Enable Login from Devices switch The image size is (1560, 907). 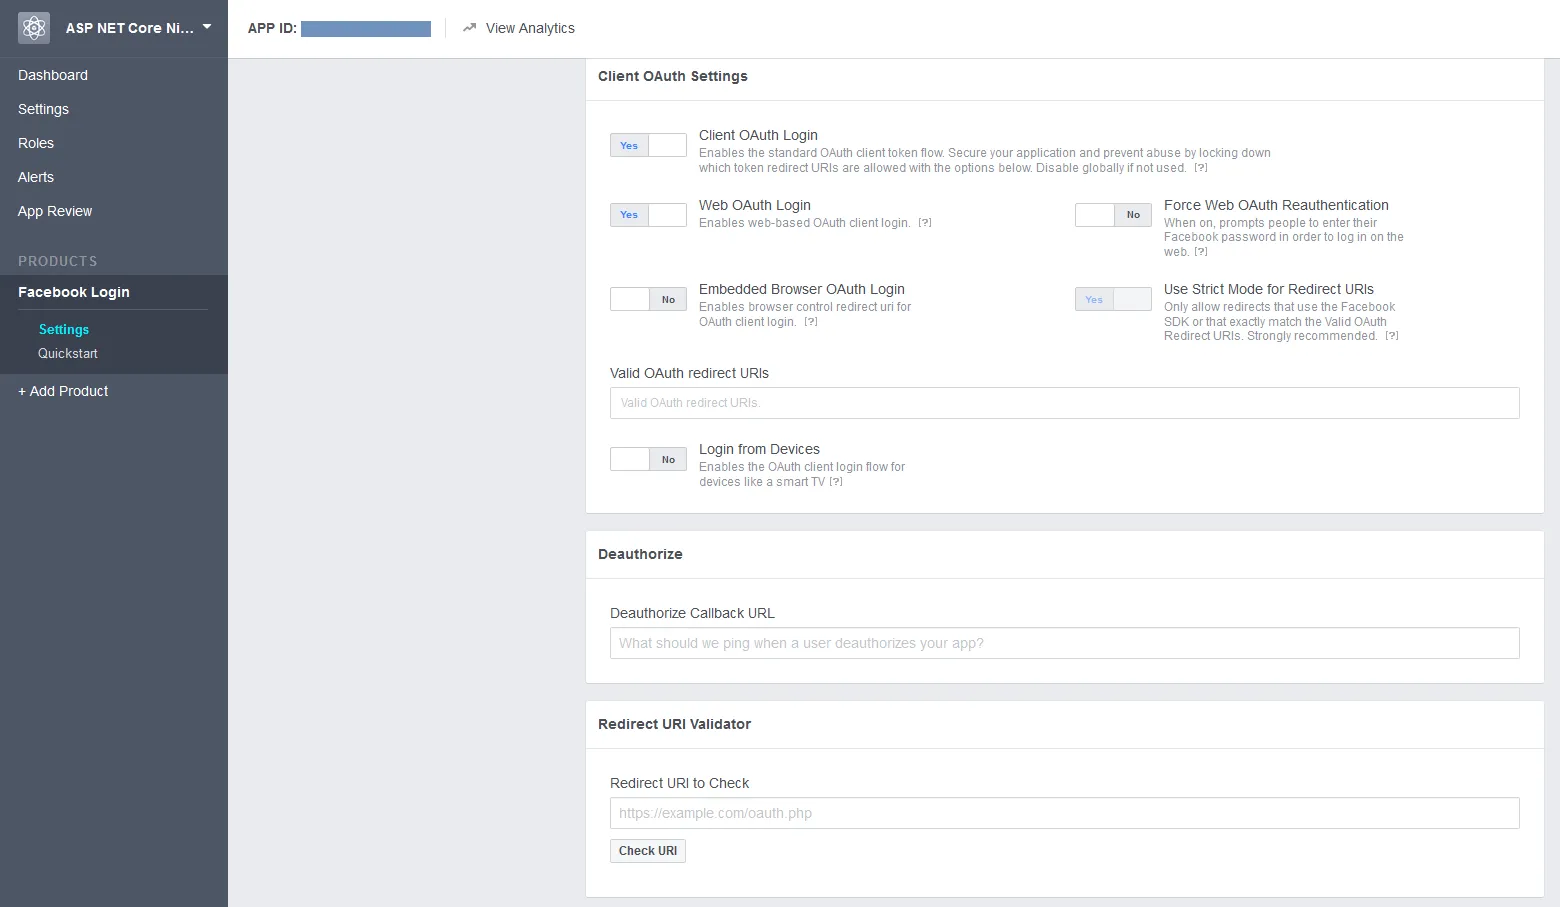(x=648, y=459)
